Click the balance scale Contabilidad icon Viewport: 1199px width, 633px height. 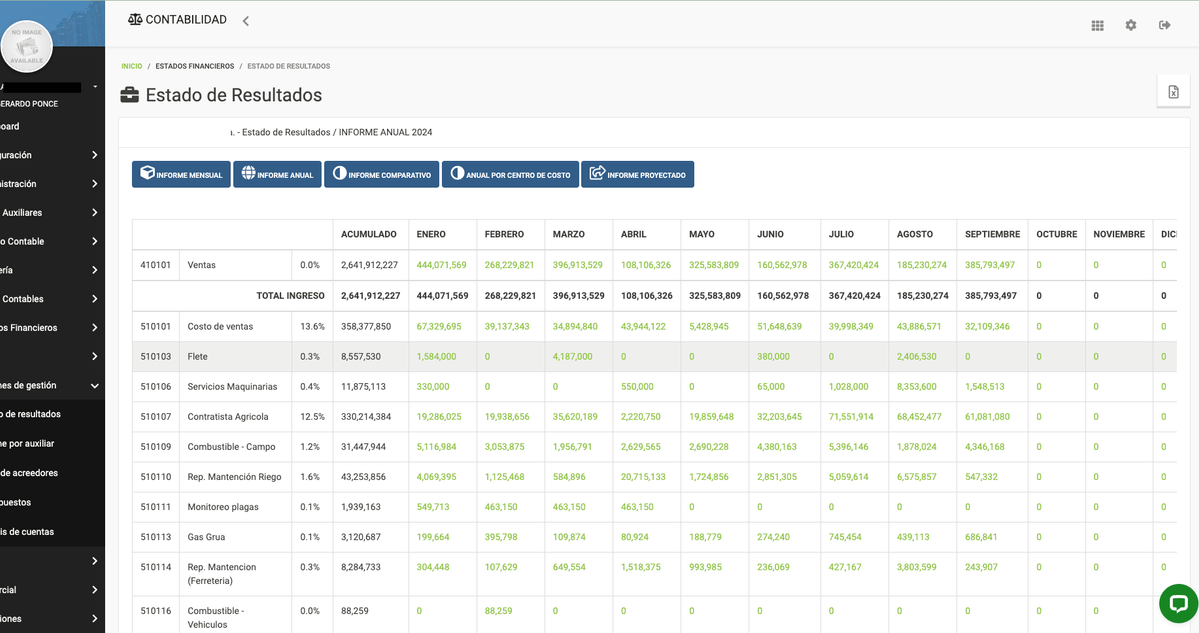pos(135,20)
